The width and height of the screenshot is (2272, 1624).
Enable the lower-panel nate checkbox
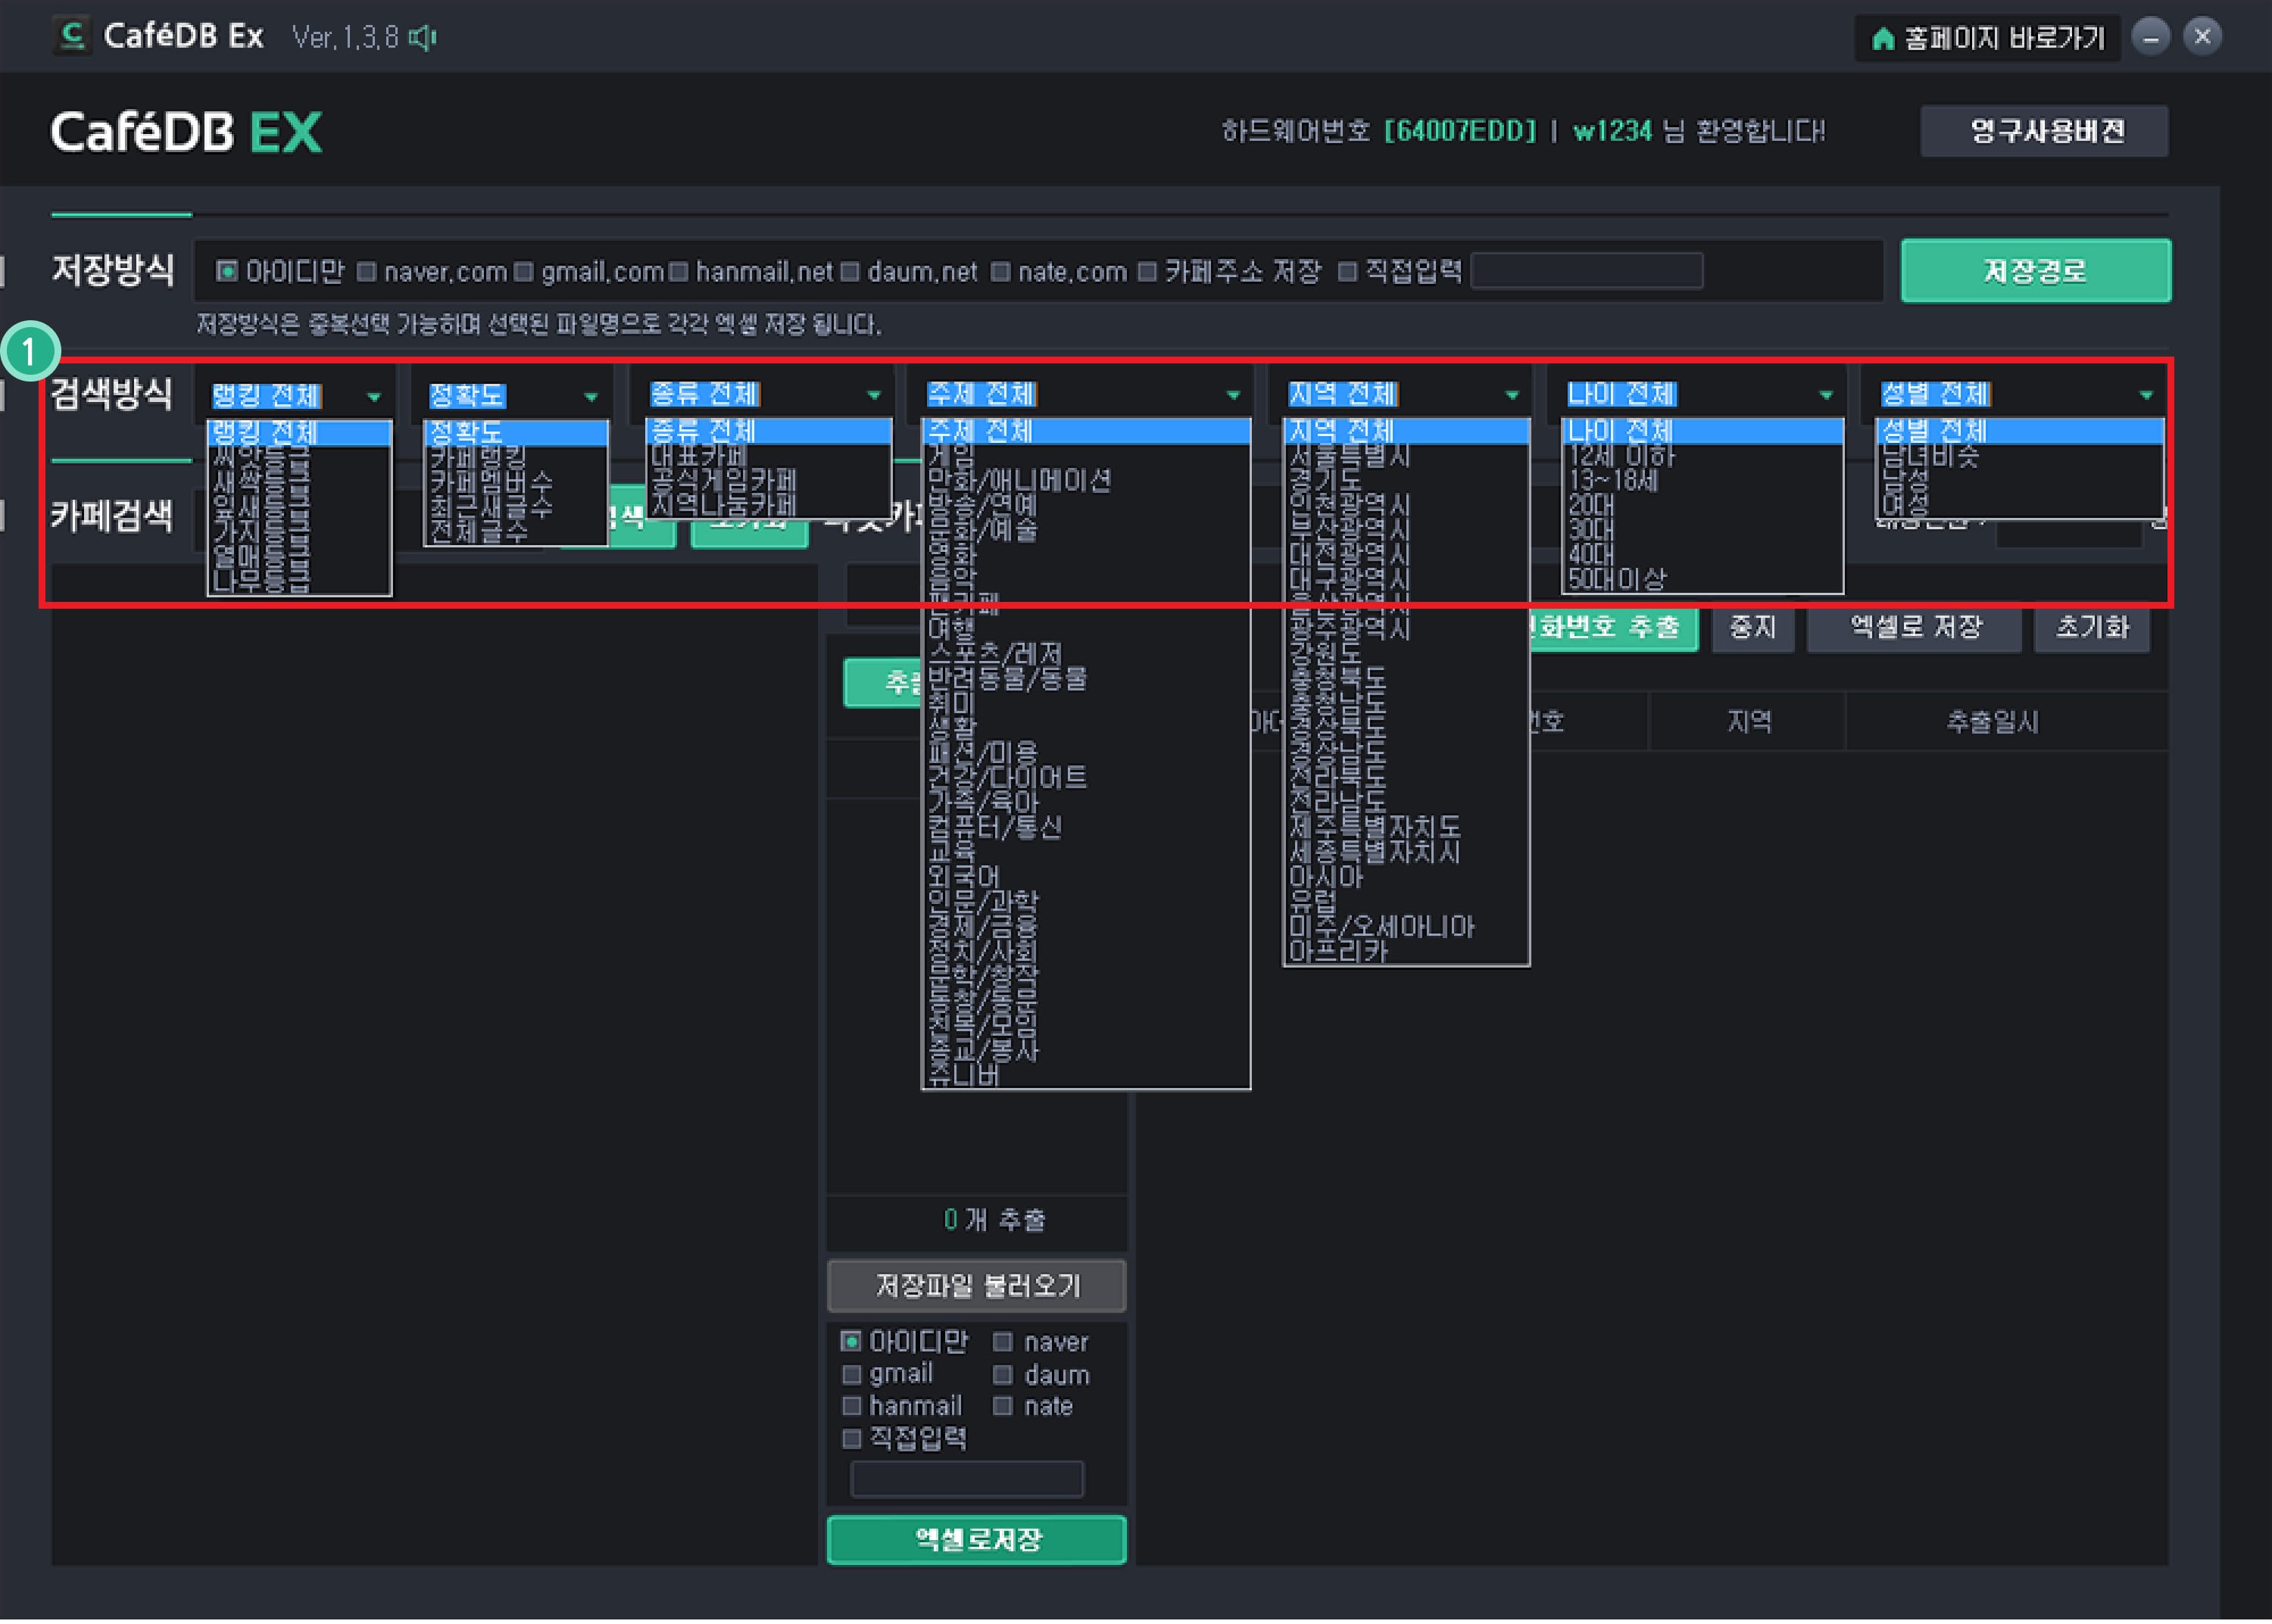tap(1002, 1406)
